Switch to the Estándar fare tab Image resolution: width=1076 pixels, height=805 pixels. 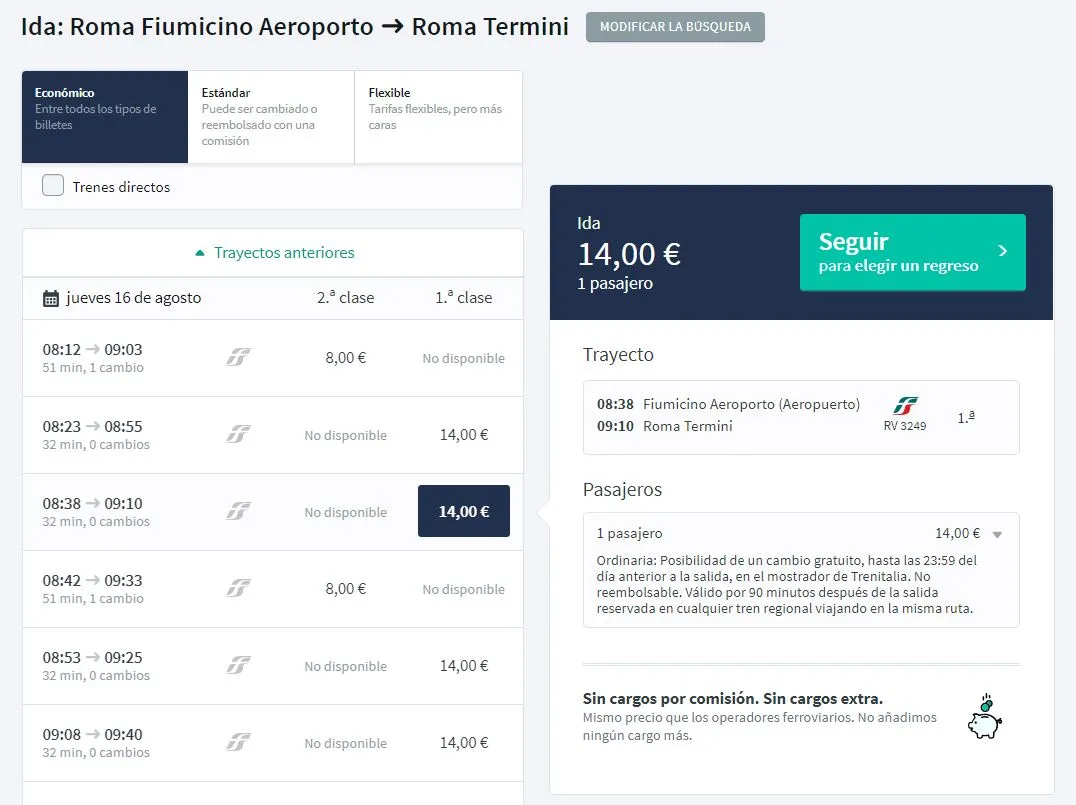coord(270,116)
